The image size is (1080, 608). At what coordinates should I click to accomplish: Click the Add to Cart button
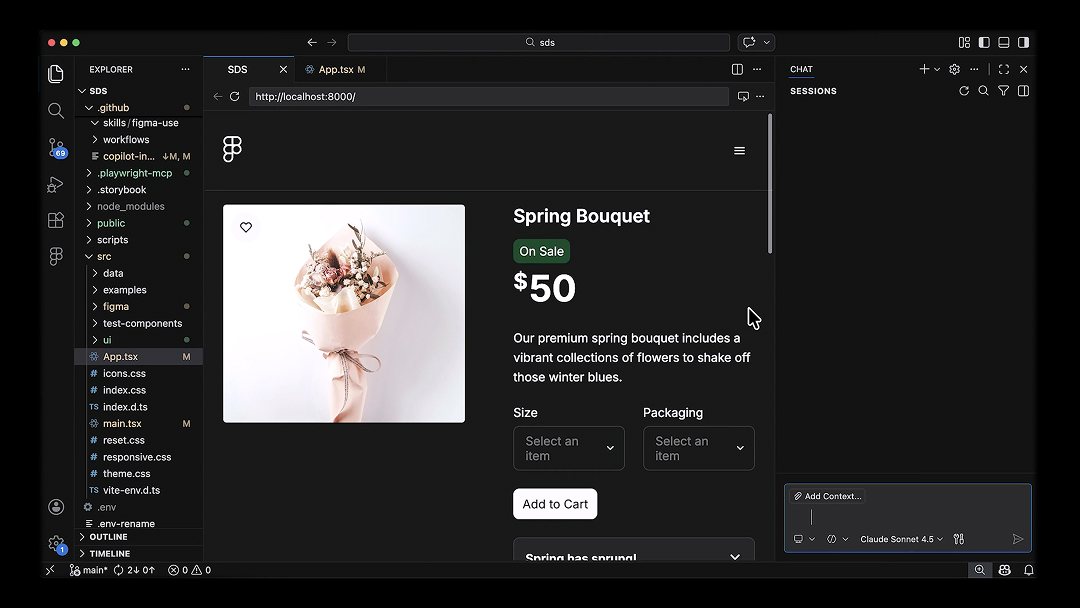[555, 504]
